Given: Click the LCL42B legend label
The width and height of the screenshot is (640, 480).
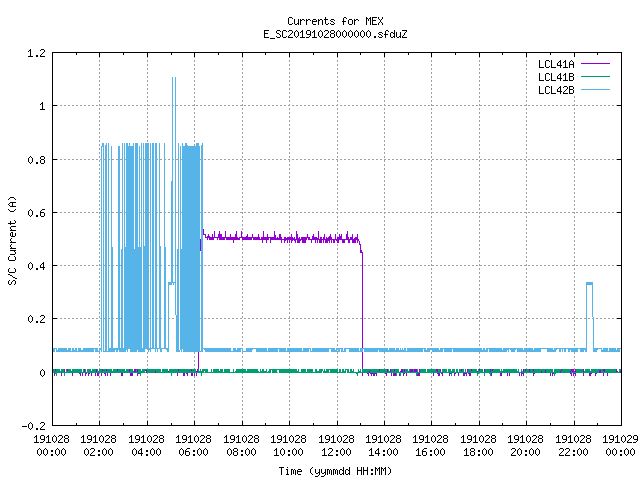Looking at the screenshot, I should (556, 90).
